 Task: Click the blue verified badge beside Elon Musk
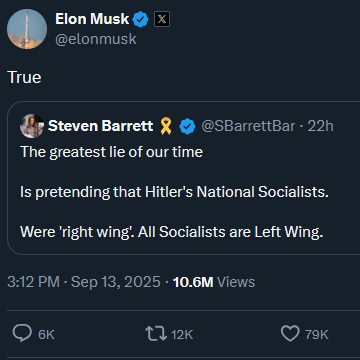(140, 19)
